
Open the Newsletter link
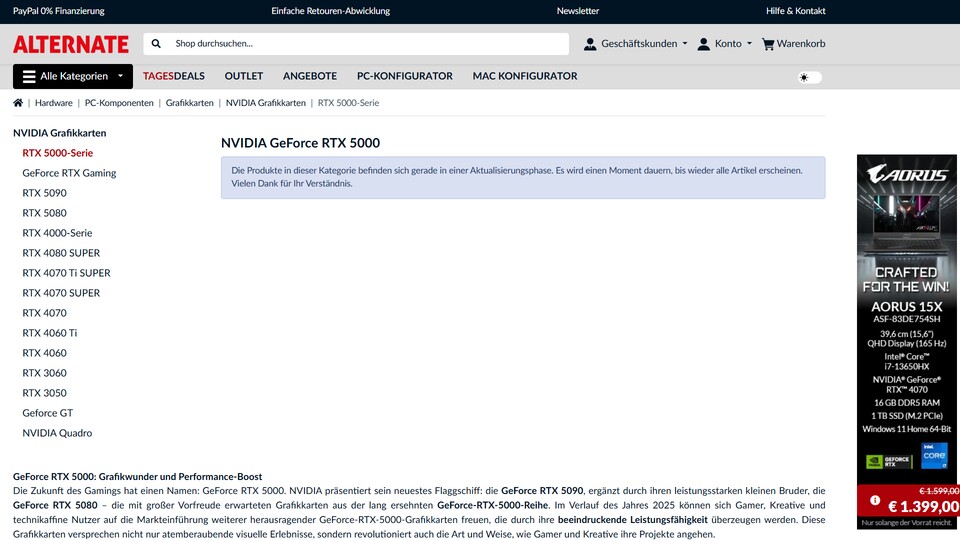point(577,11)
